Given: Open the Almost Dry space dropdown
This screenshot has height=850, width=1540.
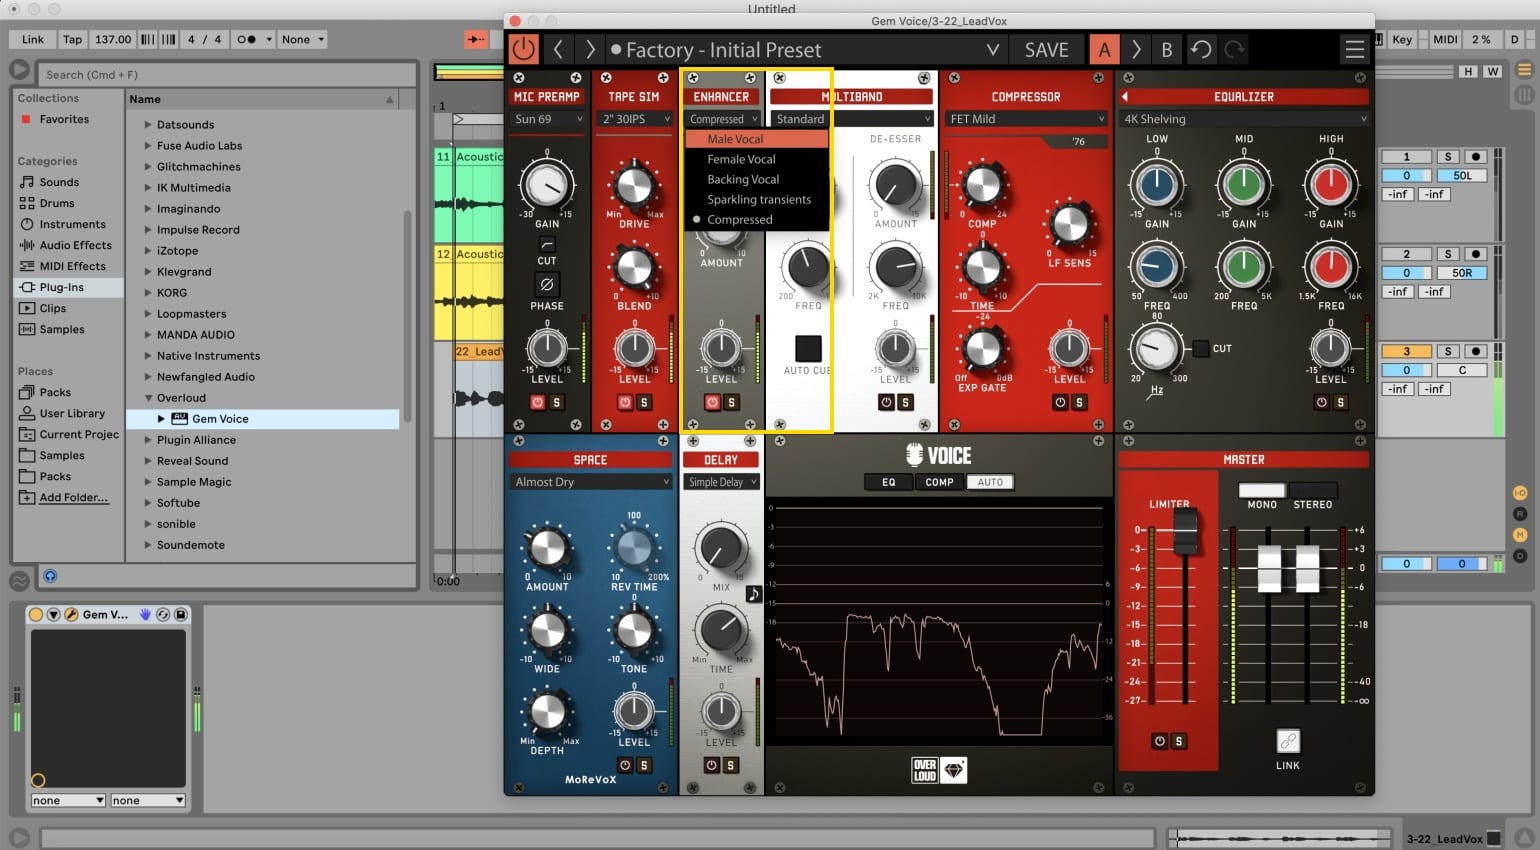Looking at the screenshot, I should [590, 482].
